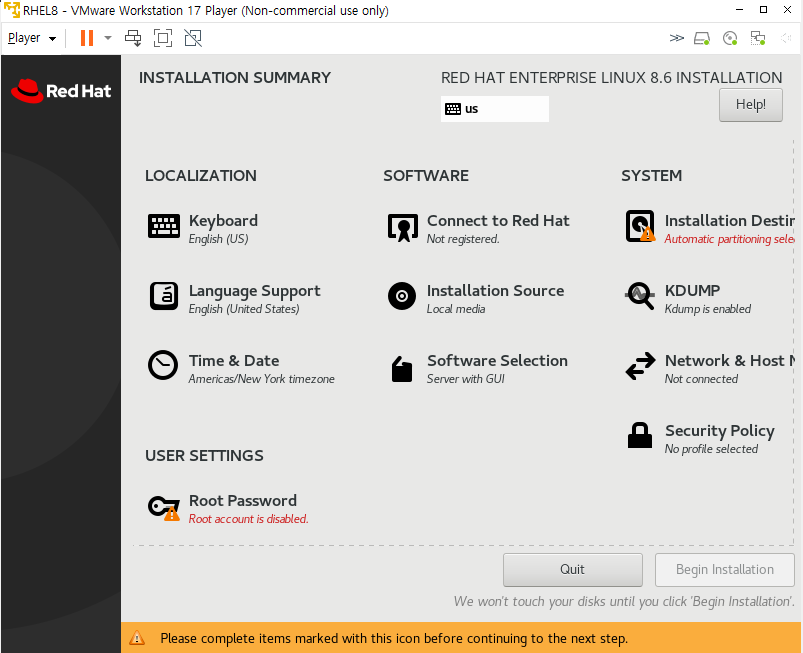This screenshot has width=803, height=653.
Task: Click the VMware Player title bar icon
Action: pyautogui.click(x=11, y=10)
